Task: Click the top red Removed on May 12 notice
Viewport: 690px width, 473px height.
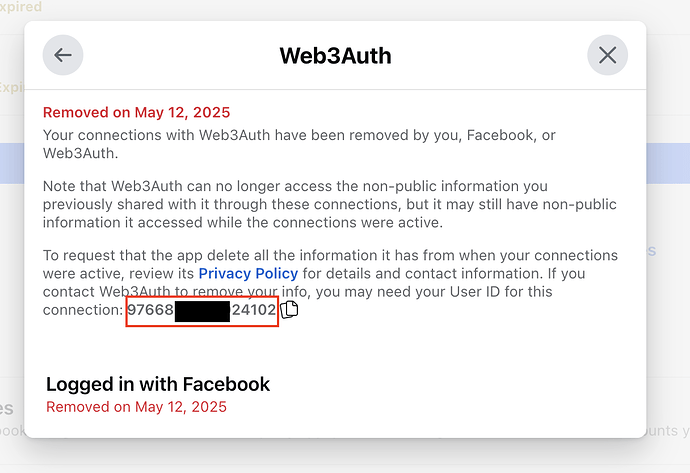Action: [x=136, y=112]
